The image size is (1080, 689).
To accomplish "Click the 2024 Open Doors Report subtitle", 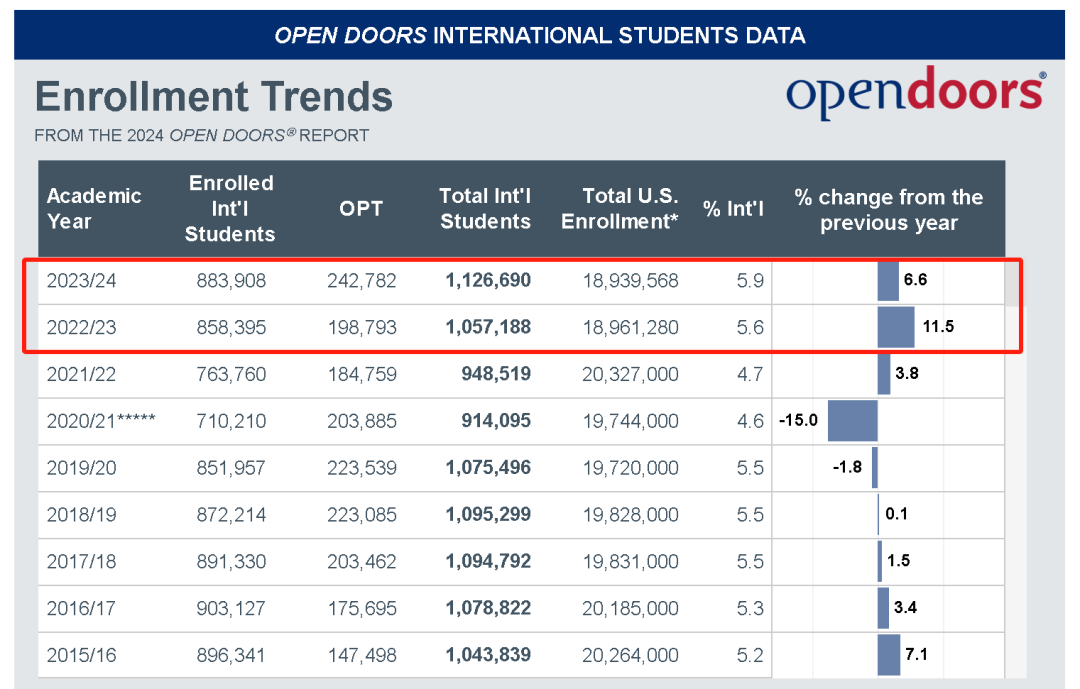I will coord(202,135).
